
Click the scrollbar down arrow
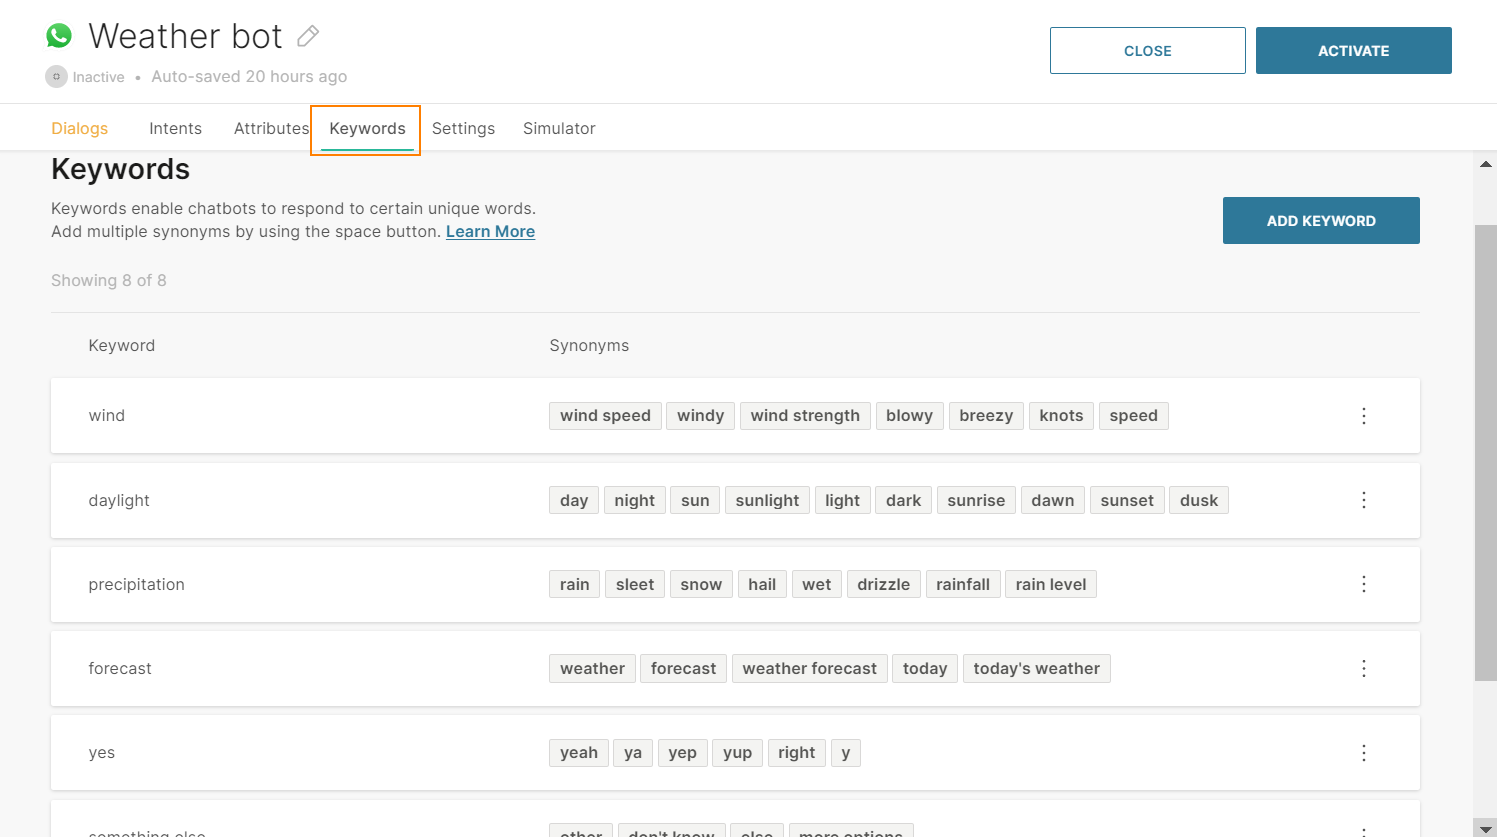pyautogui.click(x=1486, y=829)
